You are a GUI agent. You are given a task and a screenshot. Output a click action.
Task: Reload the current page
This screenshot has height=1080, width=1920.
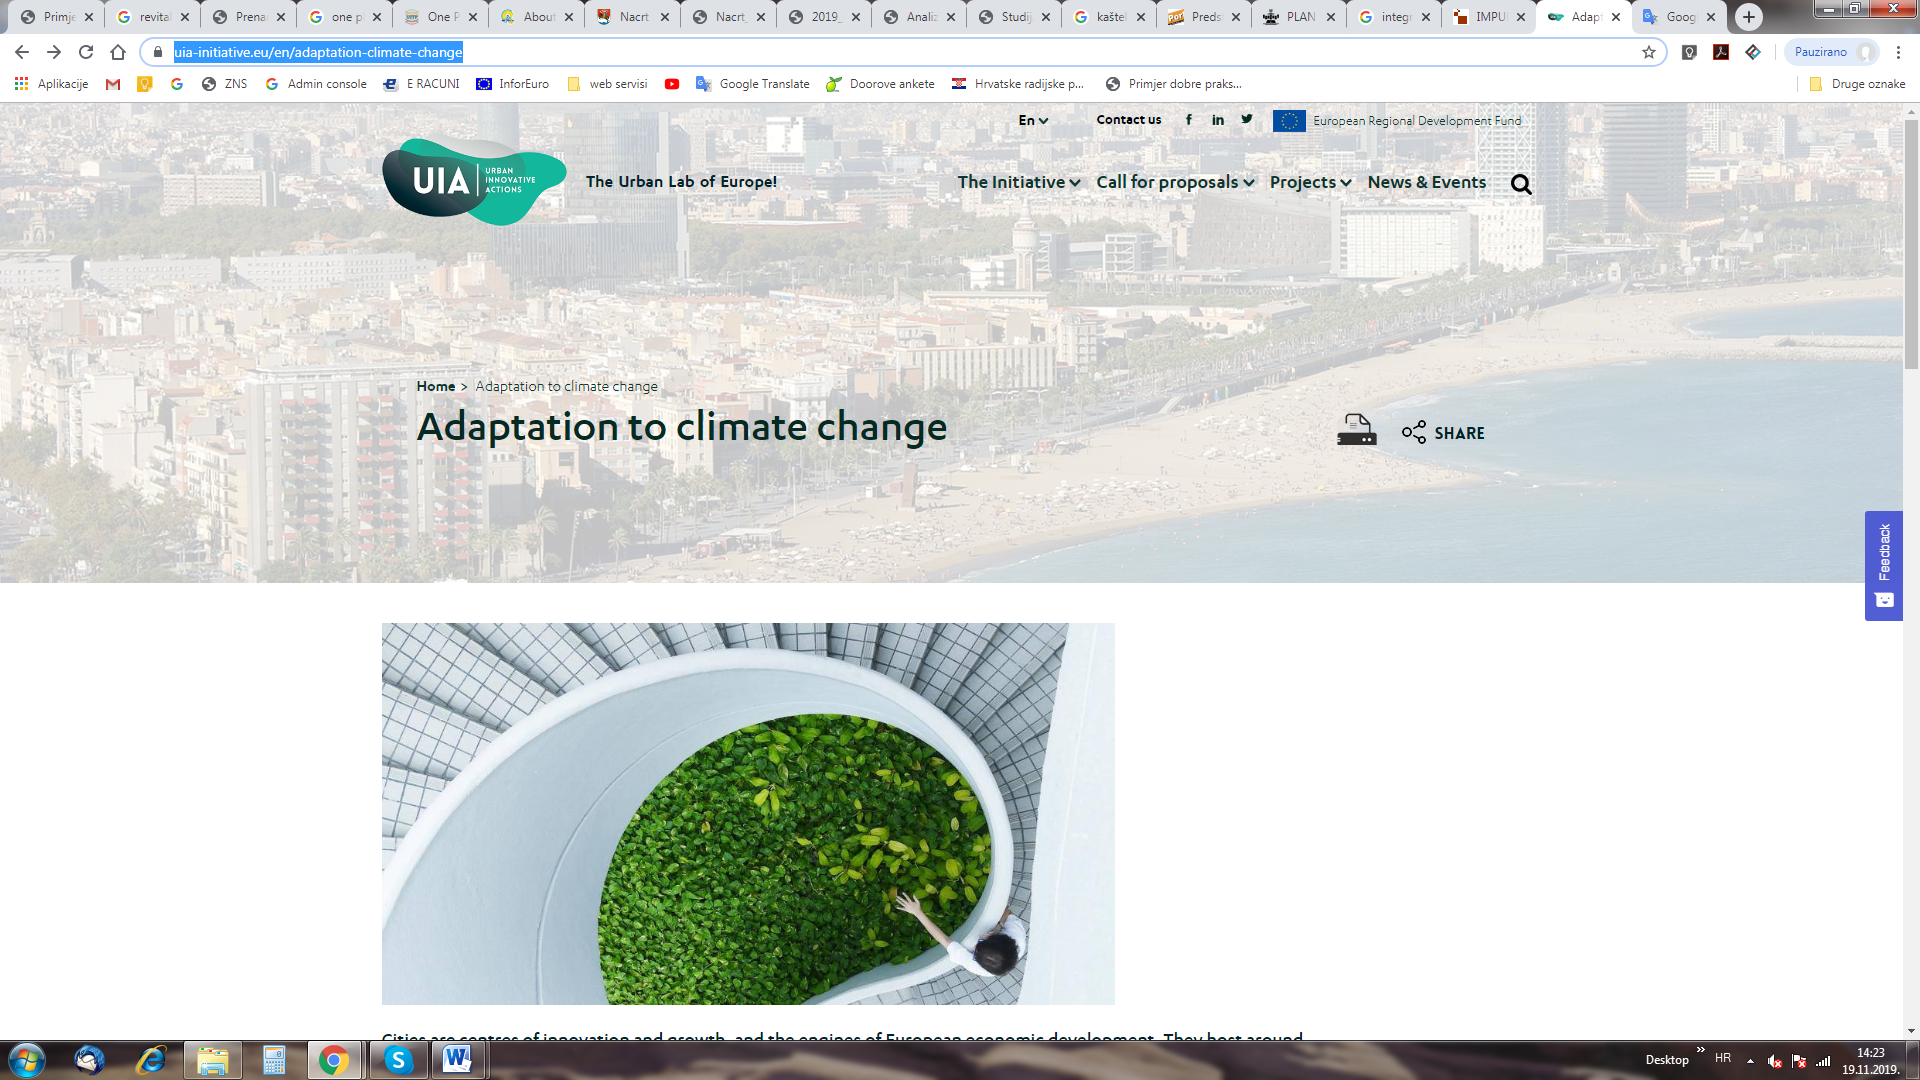coord(86,52)
